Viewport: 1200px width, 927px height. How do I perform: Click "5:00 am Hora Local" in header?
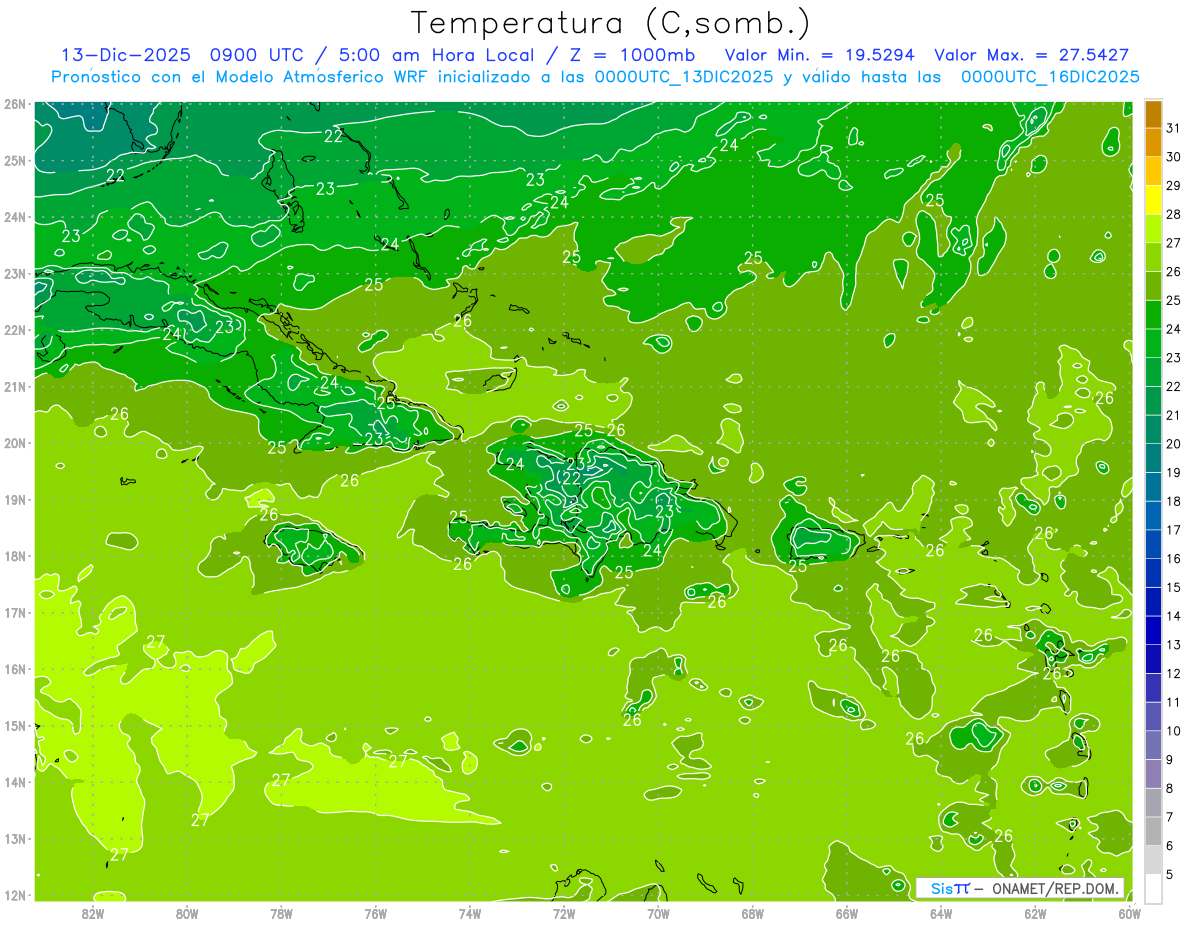coord(438,55)
